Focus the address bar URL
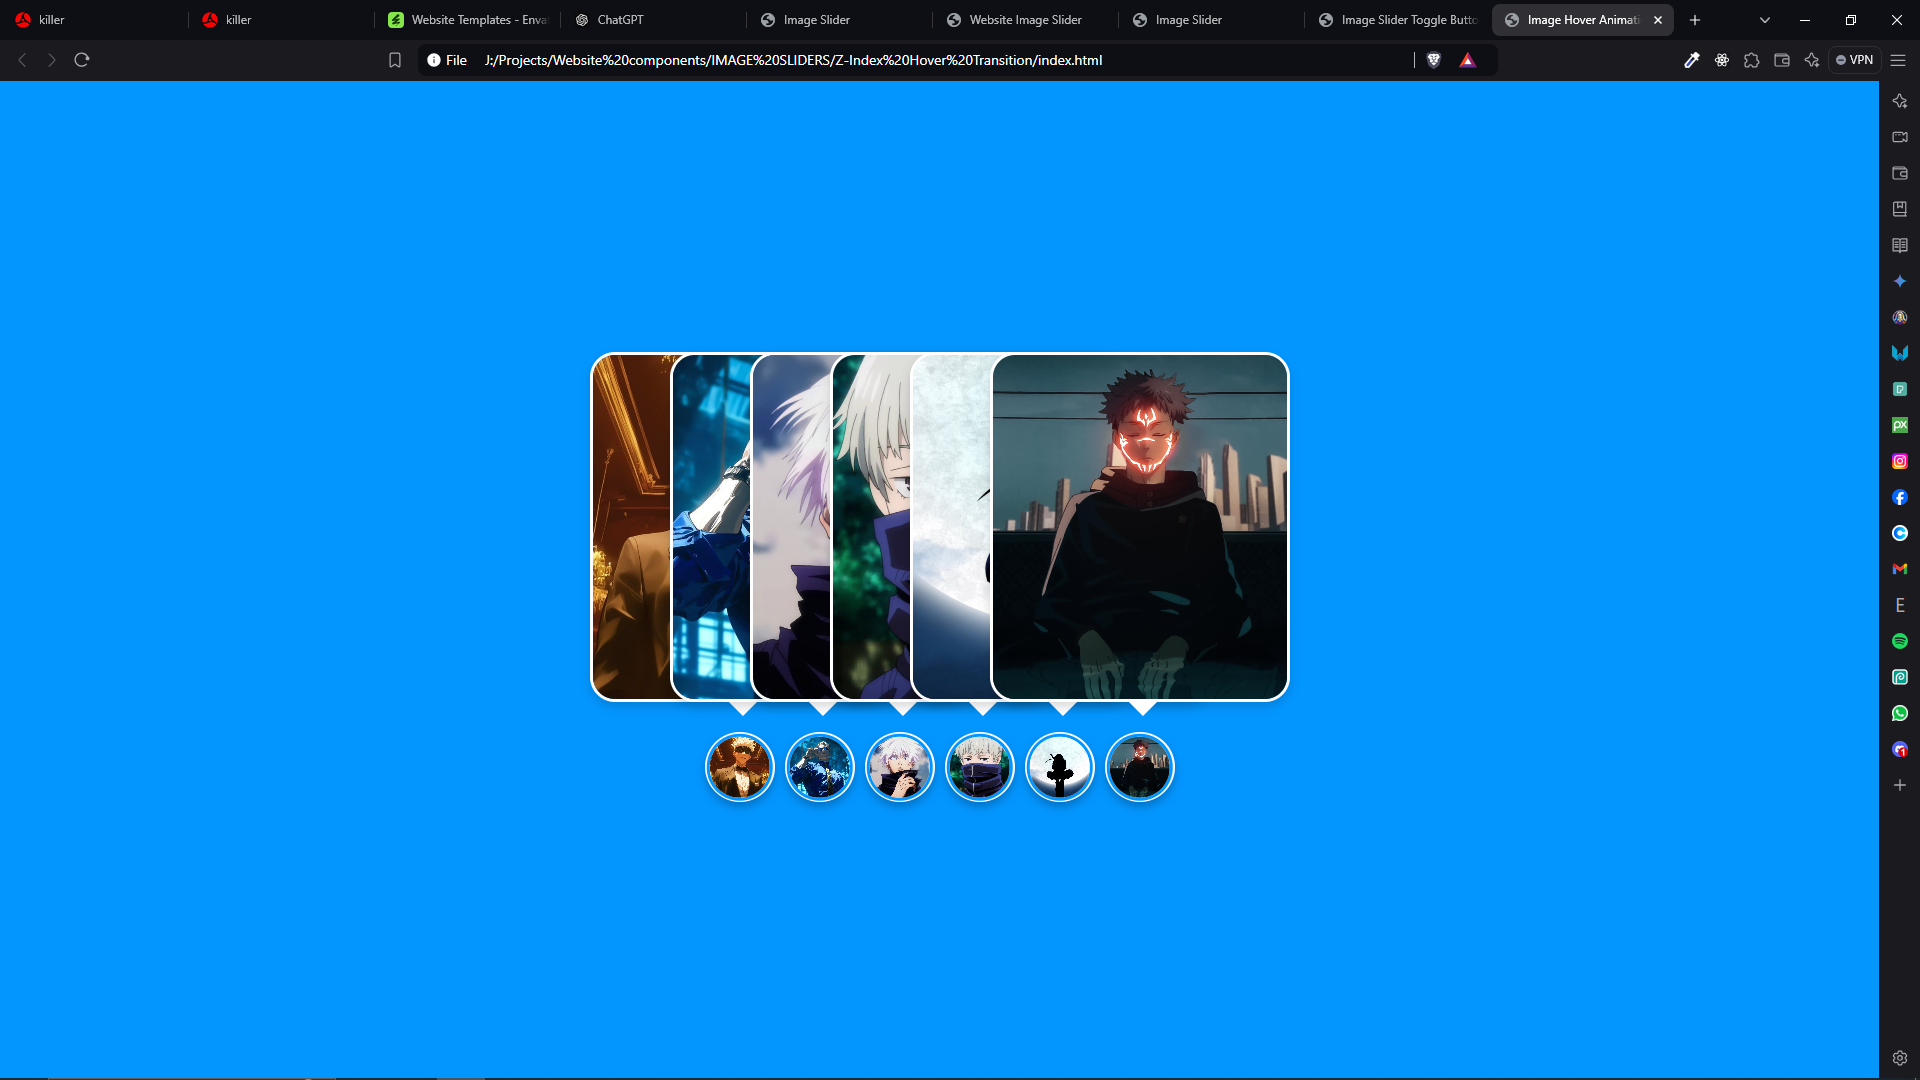This screenshot has height=1080, width=1920. 793,60
